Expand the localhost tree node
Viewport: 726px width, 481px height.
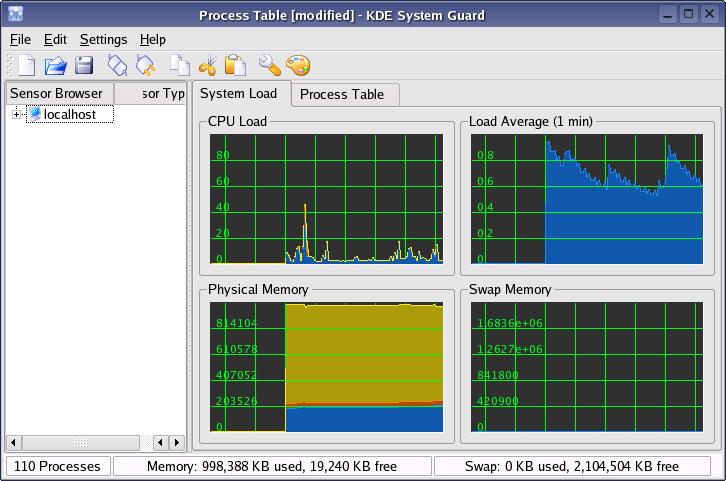[x=17, y=115]
